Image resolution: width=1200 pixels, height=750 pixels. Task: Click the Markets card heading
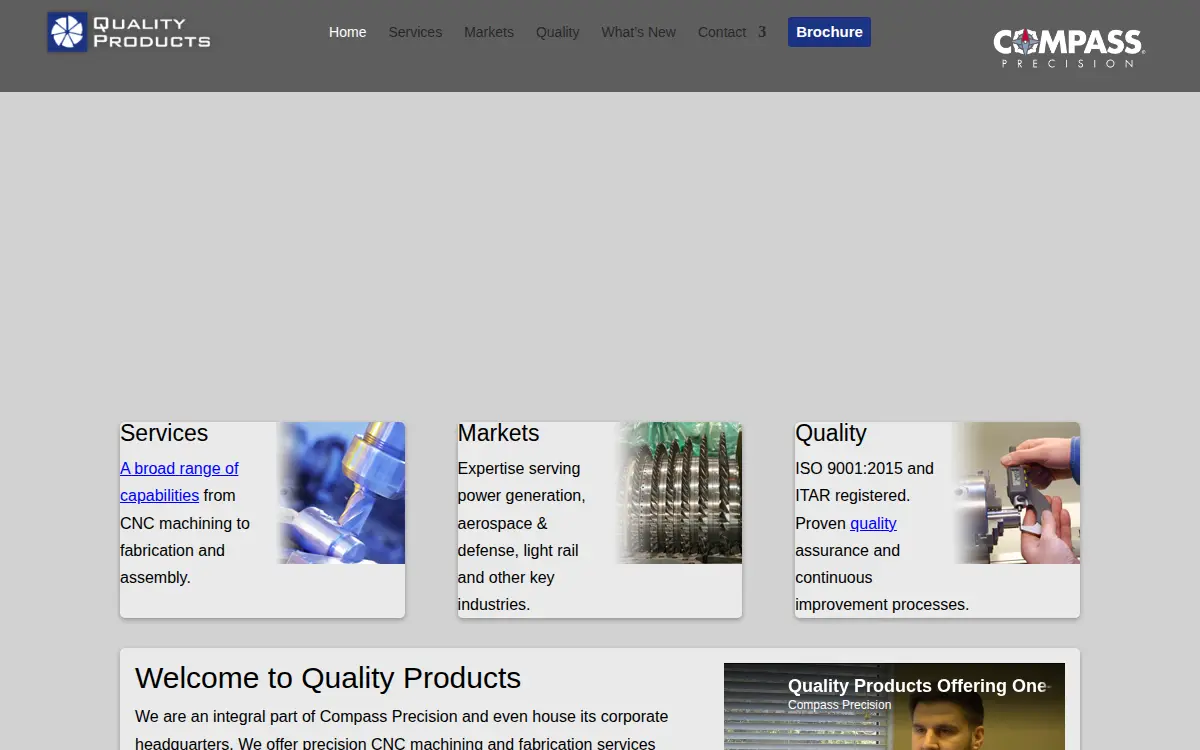click(x=498, y=433)
